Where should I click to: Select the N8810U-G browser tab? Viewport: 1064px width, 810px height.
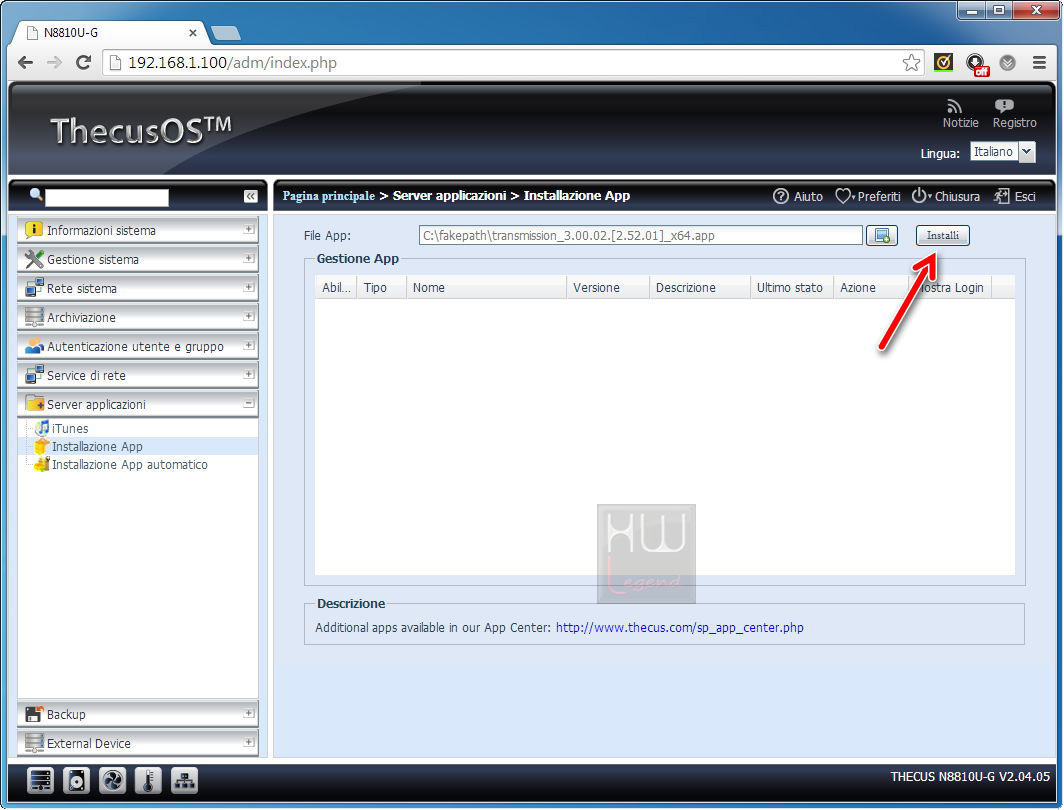coord(109,33)
